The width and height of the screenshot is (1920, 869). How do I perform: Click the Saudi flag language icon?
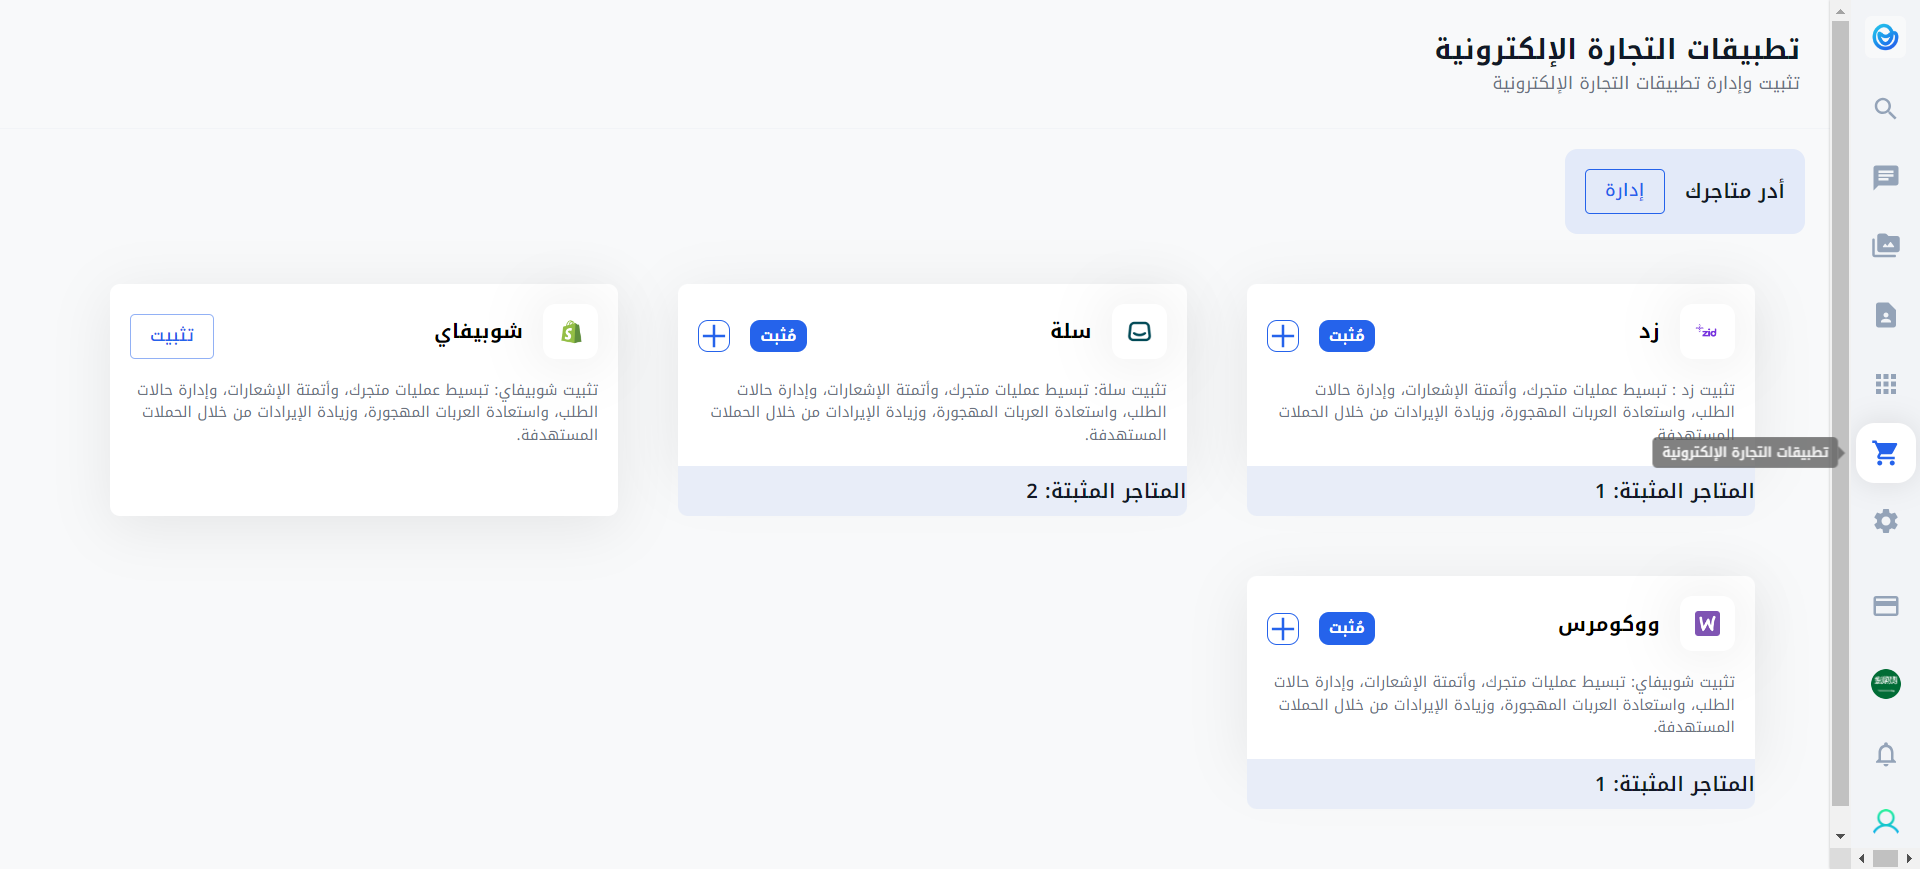tap(1885, 684)
